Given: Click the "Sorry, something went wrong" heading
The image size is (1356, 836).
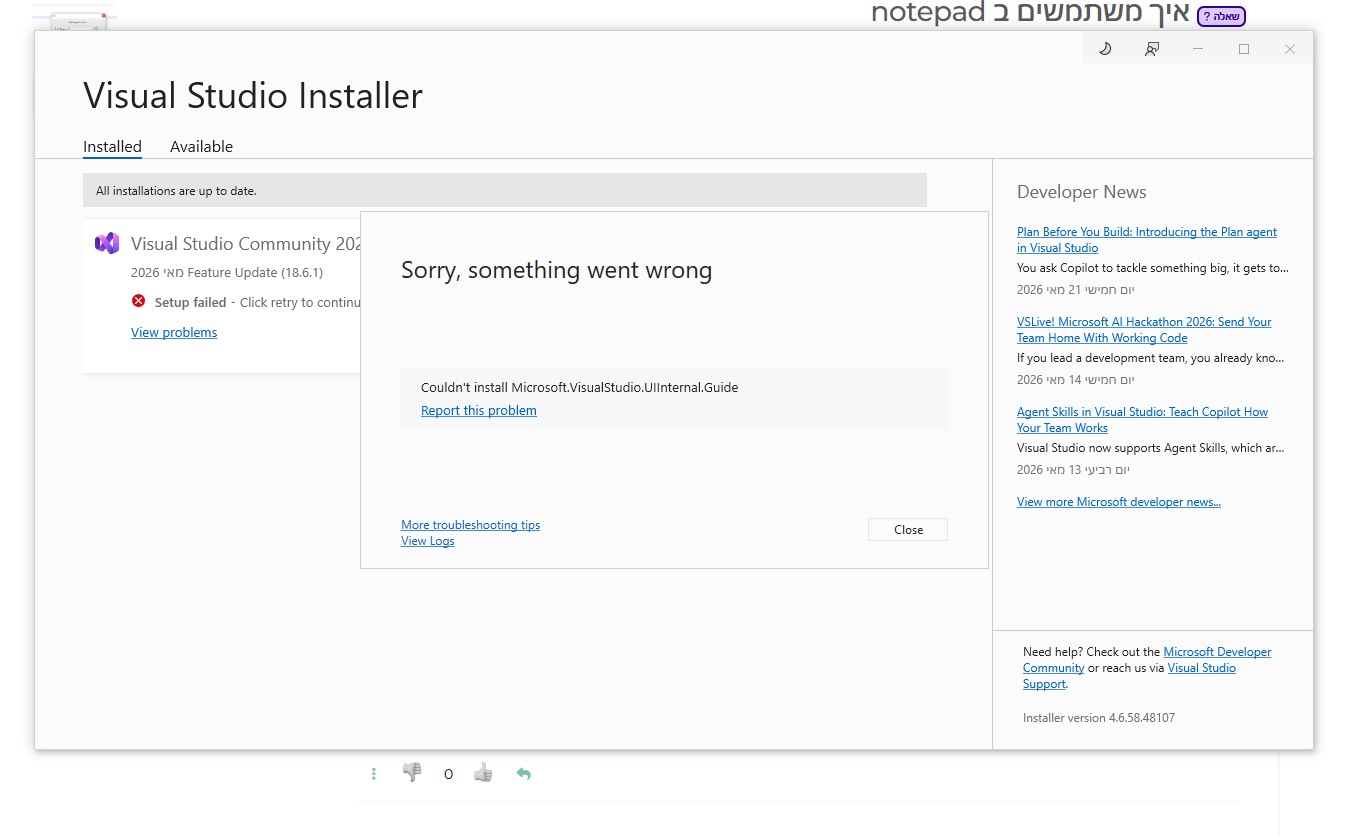Looking at the screenshot, I should point(556,270).
